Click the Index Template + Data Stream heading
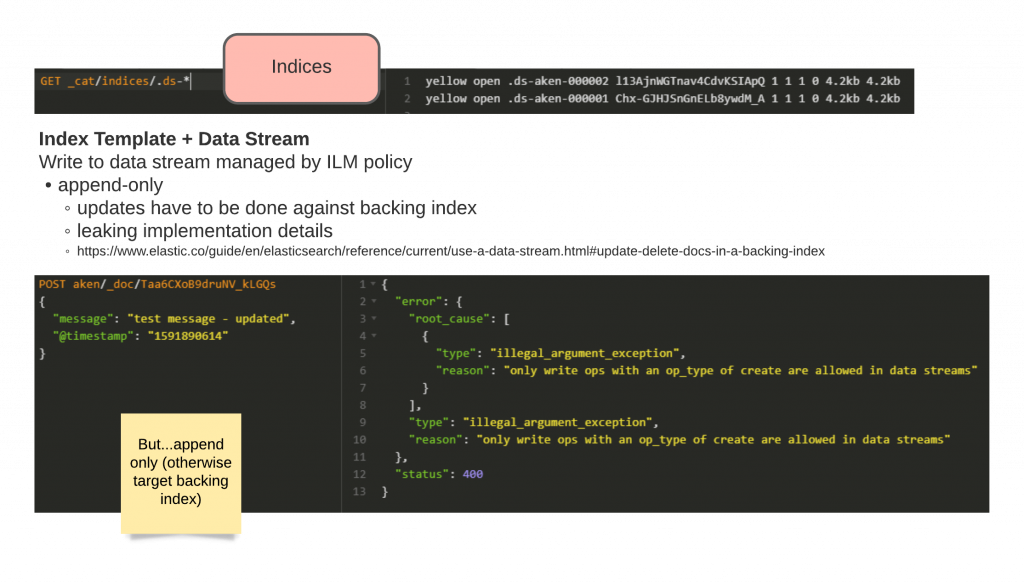 [174, 139]
